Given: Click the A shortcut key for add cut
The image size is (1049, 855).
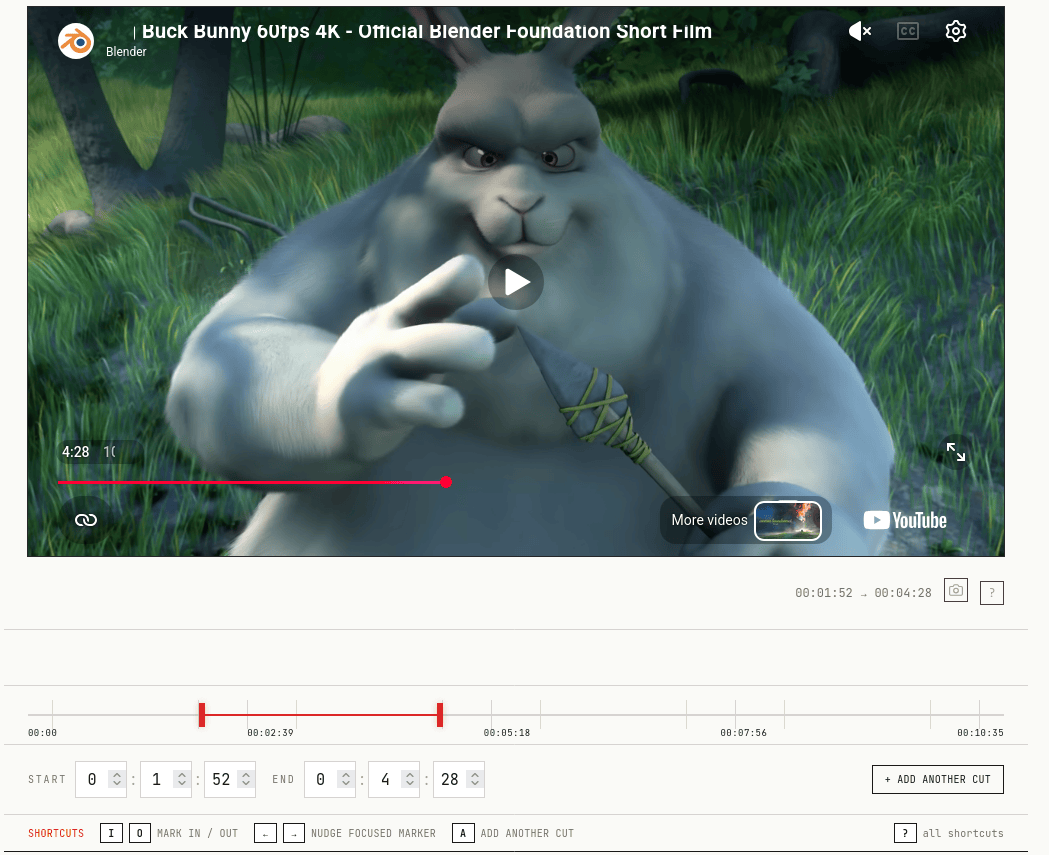Looking at the screenshot, I should 463,833.
